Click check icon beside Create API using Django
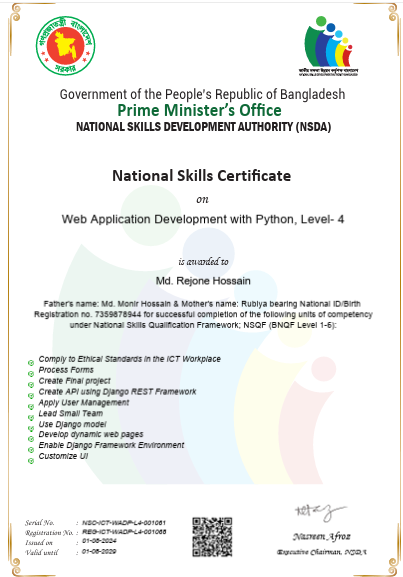This screenshot has height=577, width=403. pos(31,396)
